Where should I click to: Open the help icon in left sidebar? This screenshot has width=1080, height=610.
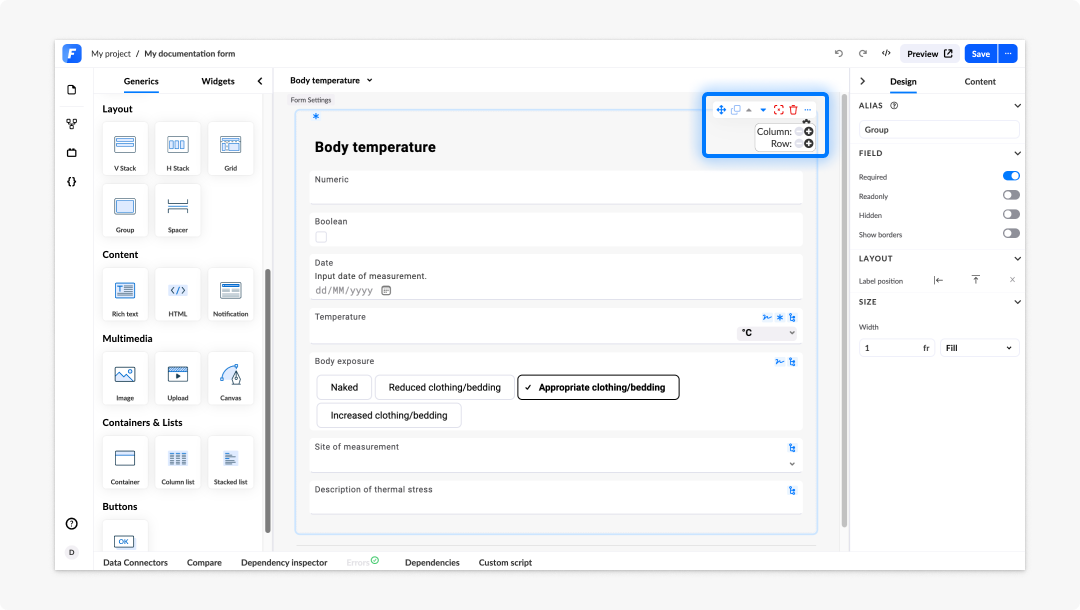[72, 524]
